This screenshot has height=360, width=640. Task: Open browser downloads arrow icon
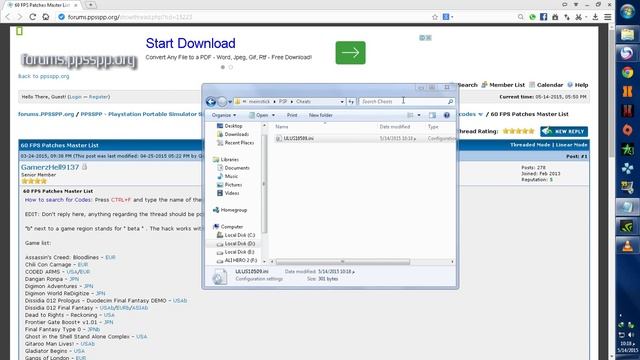tap(596, 17)
